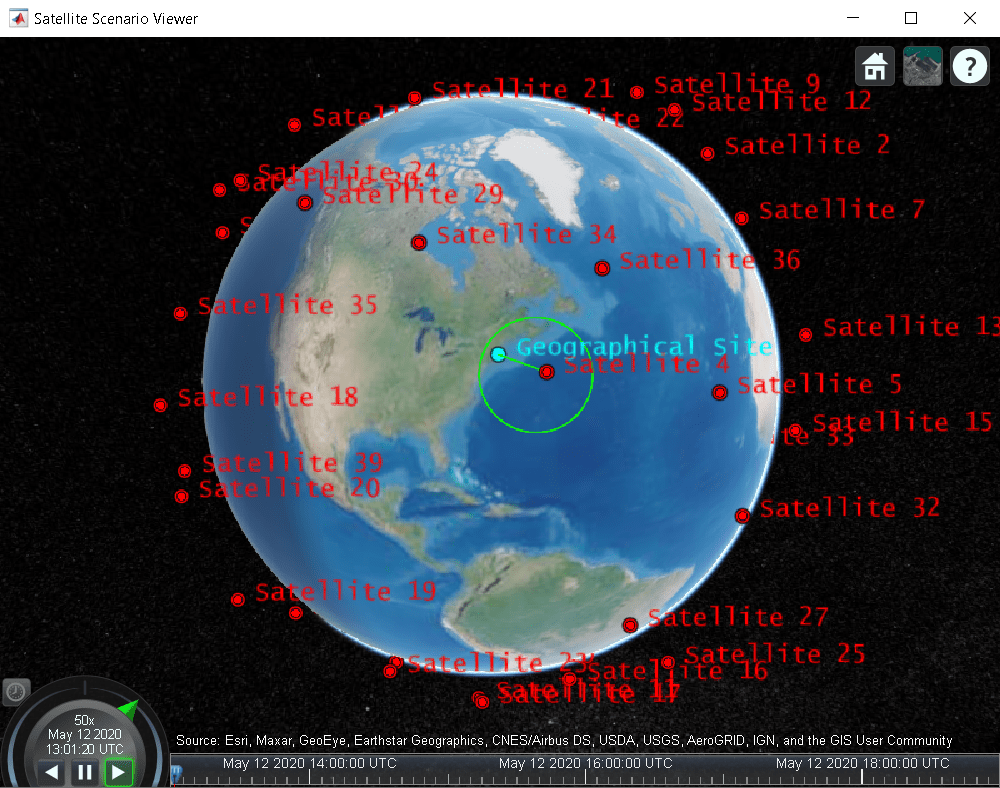Screen dimensions: 1000x788
Task: Select the Geographical Site marker
Action: 498,354
